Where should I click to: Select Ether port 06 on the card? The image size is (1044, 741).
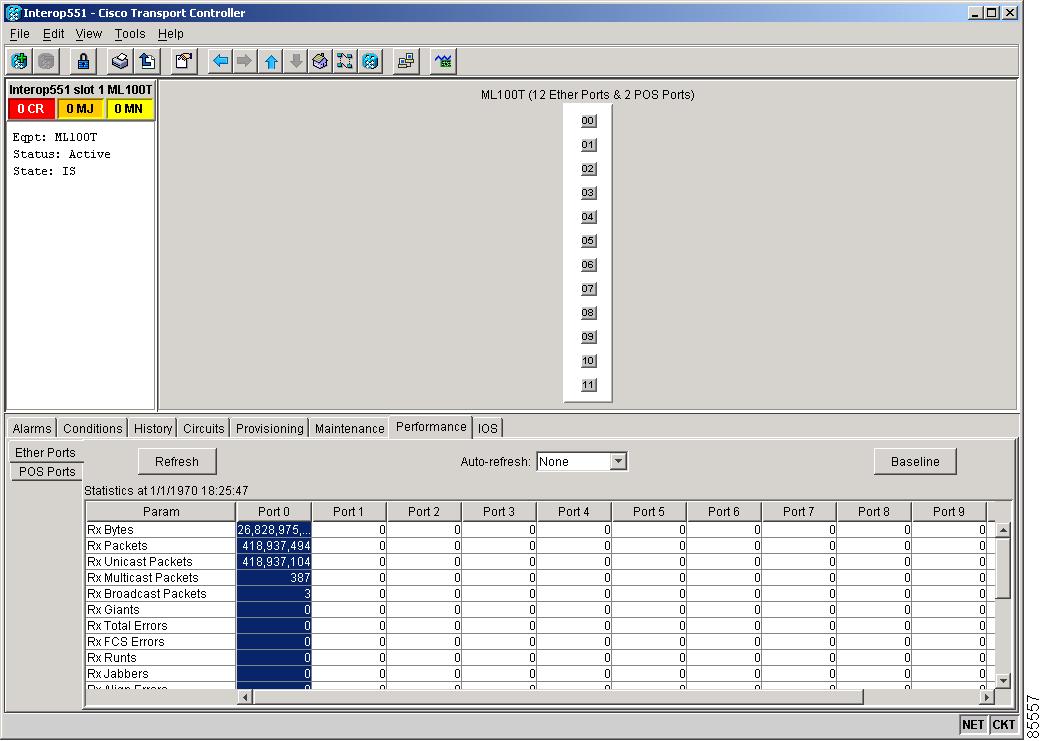588,264
